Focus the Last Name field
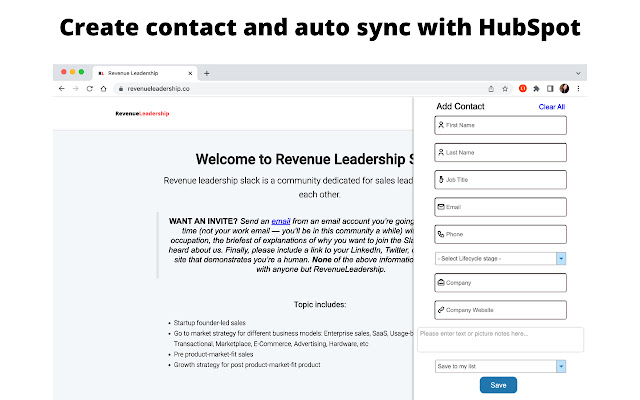The height and width of the screenshot is (400, 640). (500, 153)
